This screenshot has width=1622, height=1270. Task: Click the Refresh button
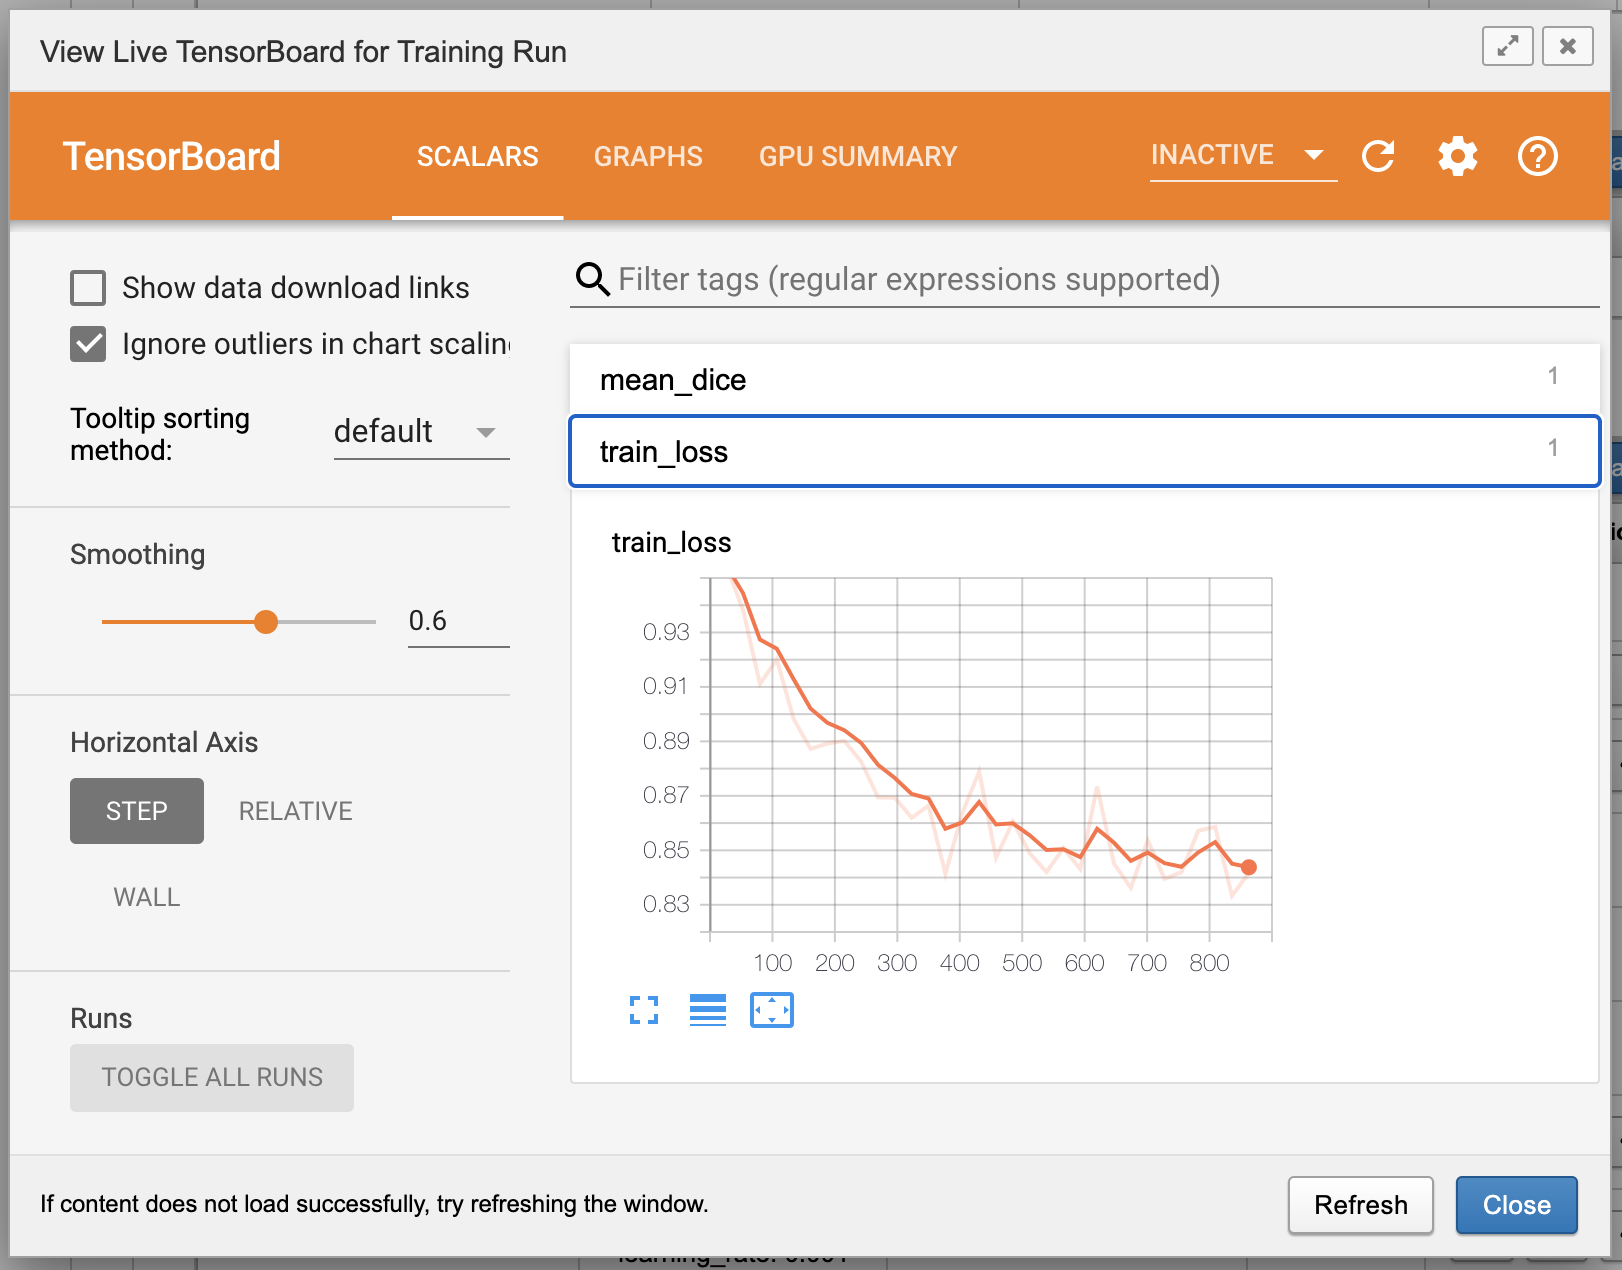point(1359,1205)
